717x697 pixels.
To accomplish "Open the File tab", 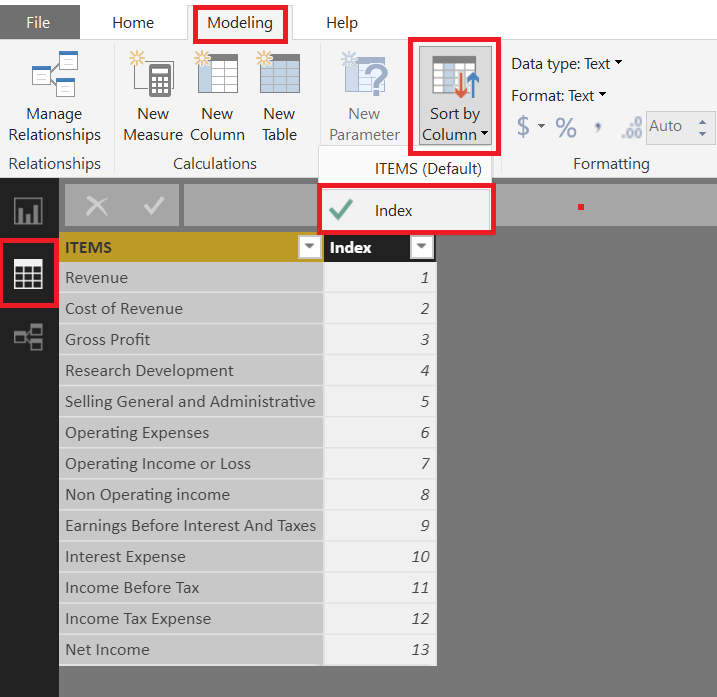I will pos(38,22).
